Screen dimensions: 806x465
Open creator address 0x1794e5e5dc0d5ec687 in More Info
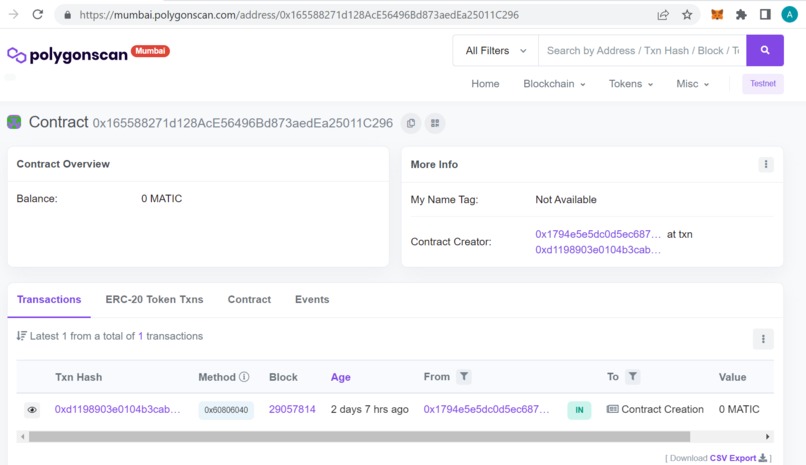[x=598, y=234]
